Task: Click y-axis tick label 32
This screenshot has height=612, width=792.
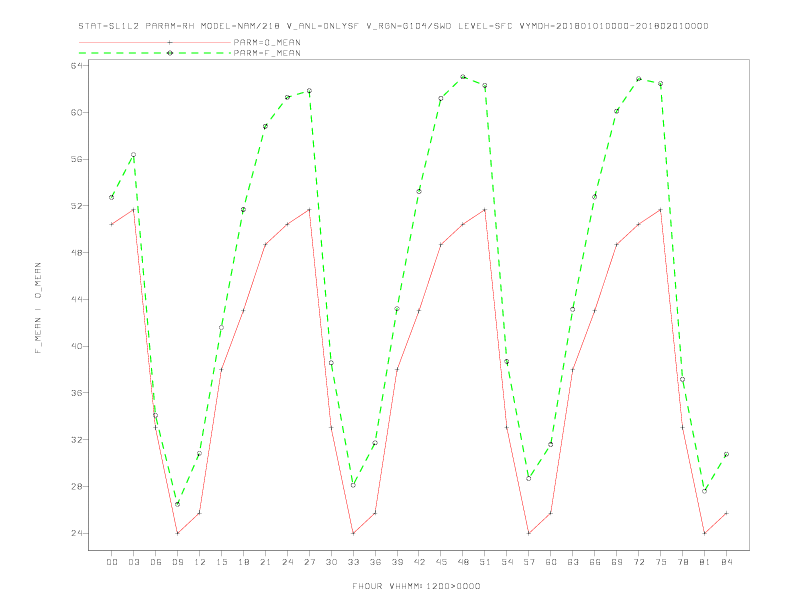Action: tap(77, 440)
